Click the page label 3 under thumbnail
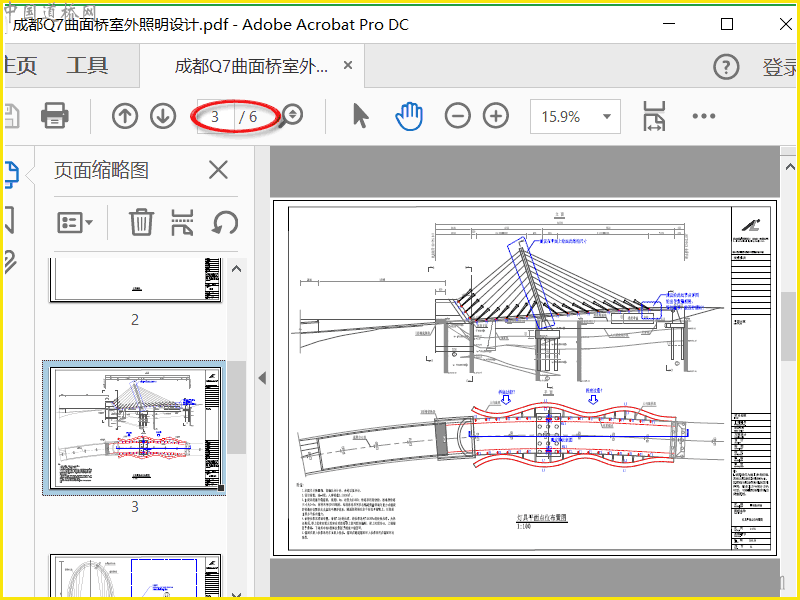 pyautogui.click(x=135, y=507)
